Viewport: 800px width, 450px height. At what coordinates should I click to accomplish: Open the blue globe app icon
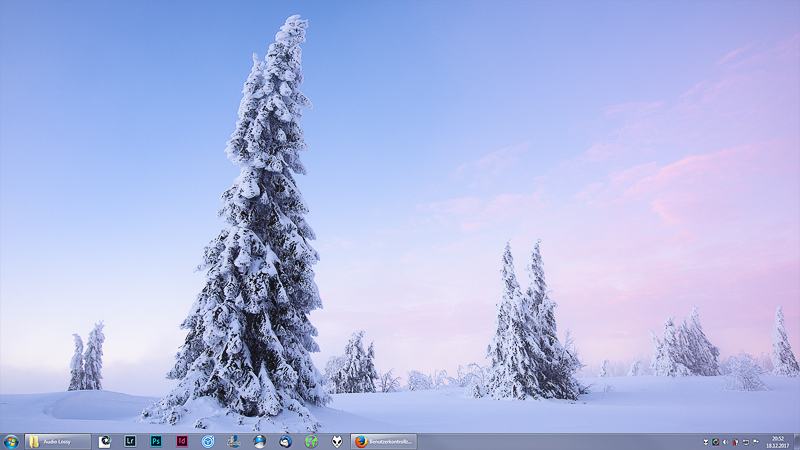pos(260,441)
